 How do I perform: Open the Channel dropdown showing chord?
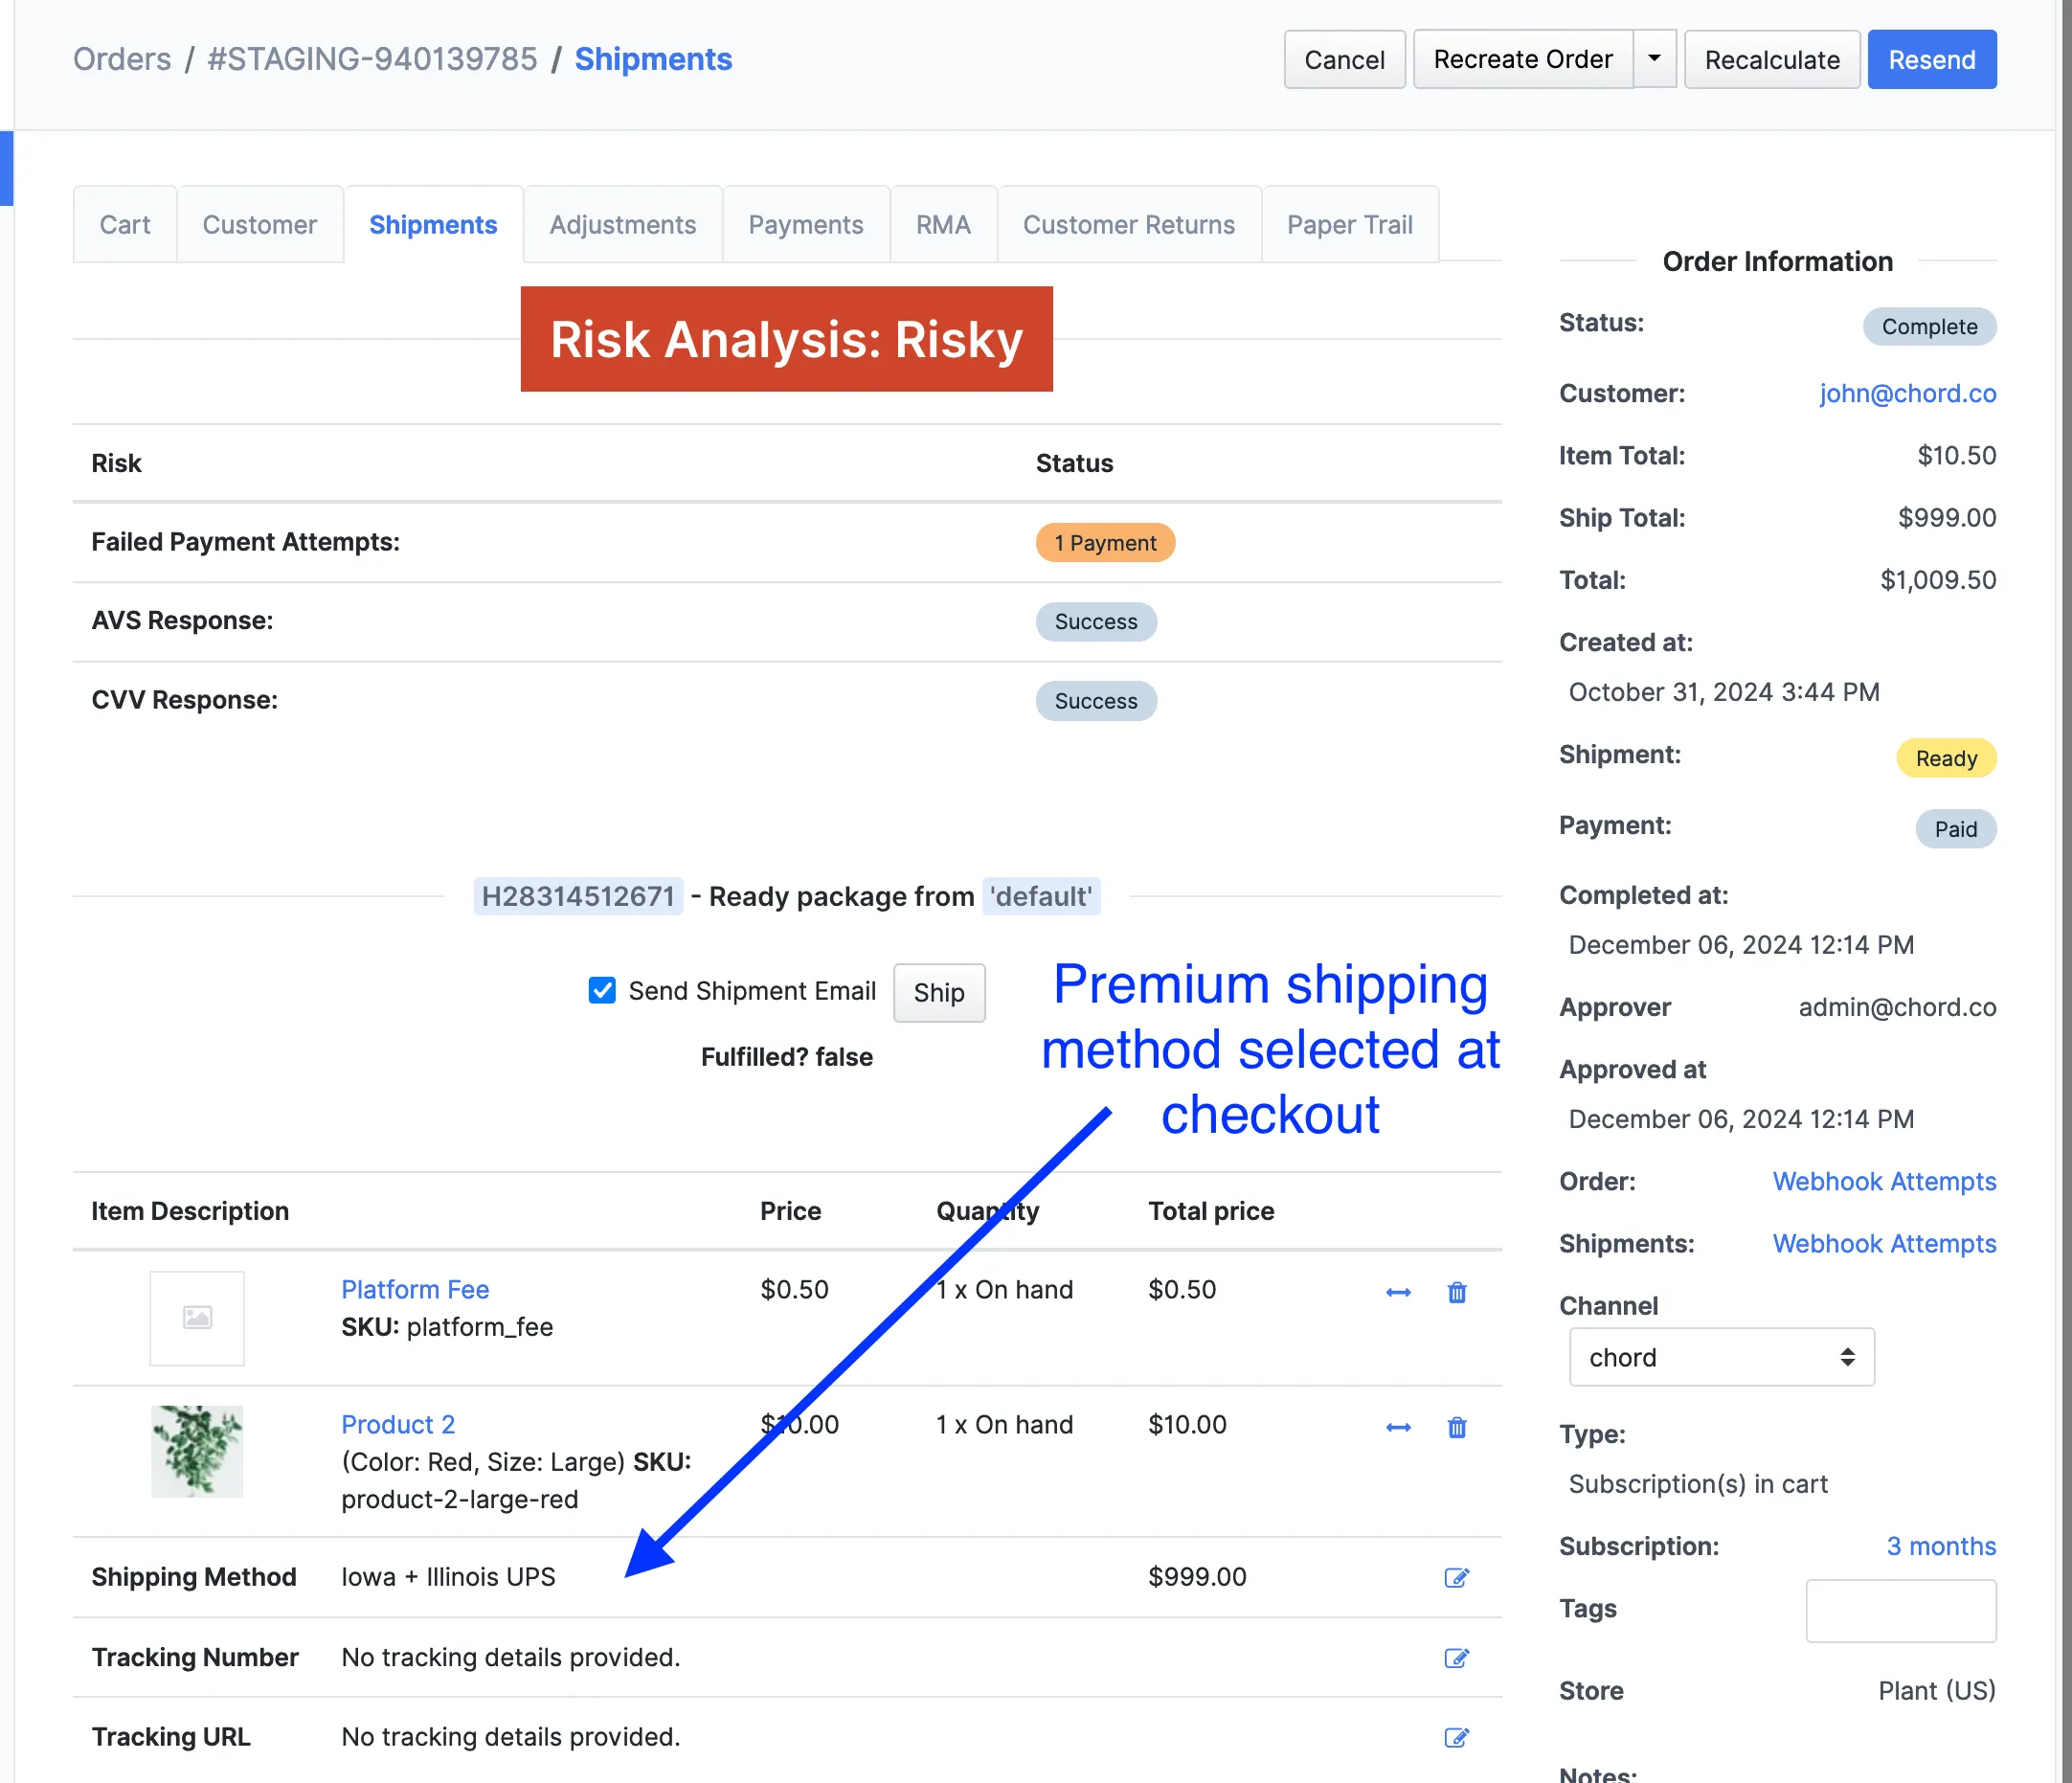(x=1722, y=1357)
